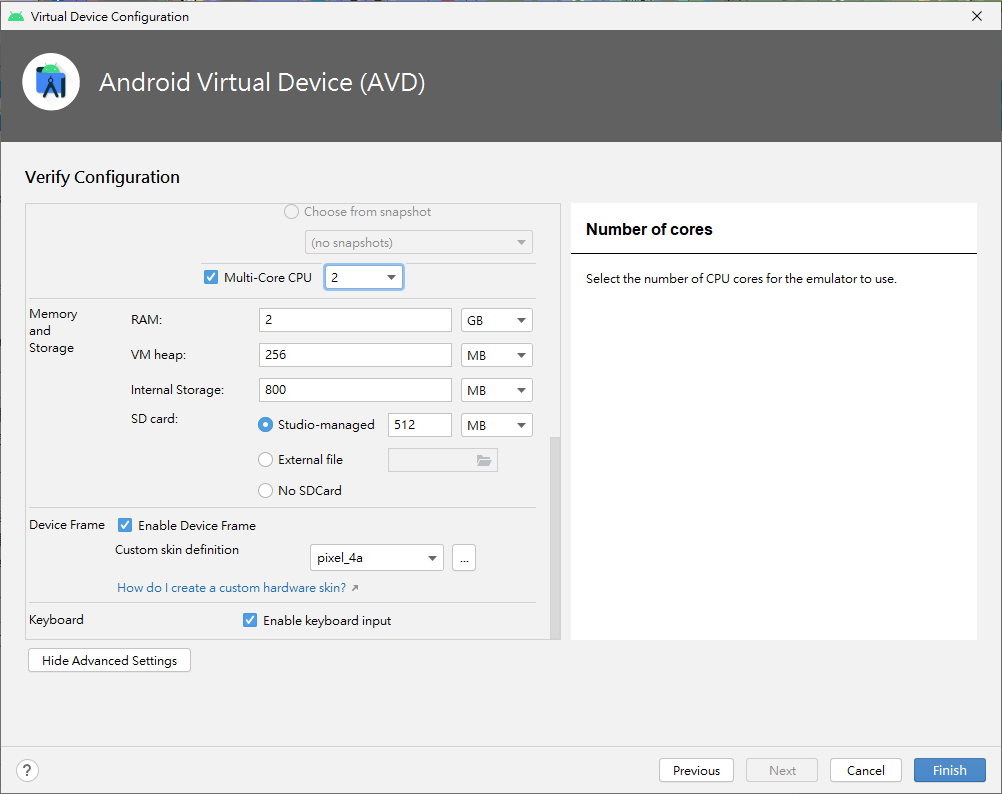
Task: Open the Multi-Core CPU count dropdown
Action: 364,277
